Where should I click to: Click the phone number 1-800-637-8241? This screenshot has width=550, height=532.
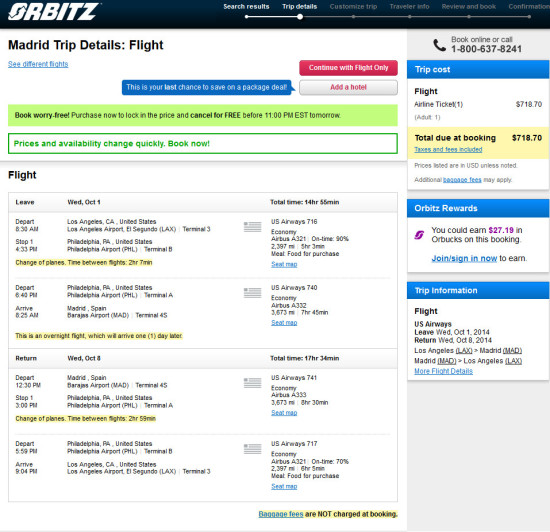(486, 49)
